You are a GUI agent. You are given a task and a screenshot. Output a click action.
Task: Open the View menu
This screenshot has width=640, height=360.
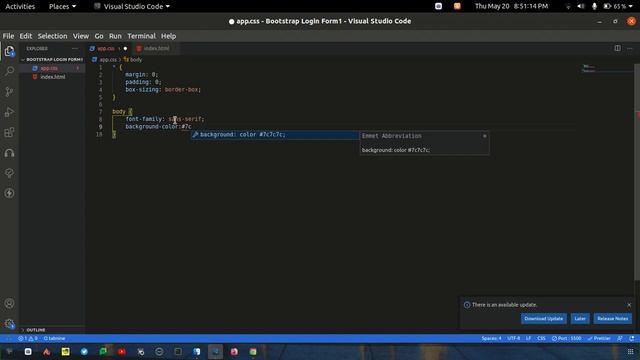[x=81, y=36]
